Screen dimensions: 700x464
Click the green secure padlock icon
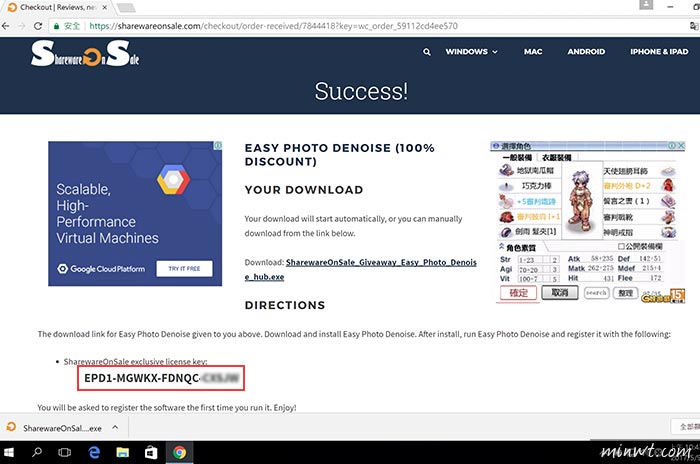click(56, 26)
